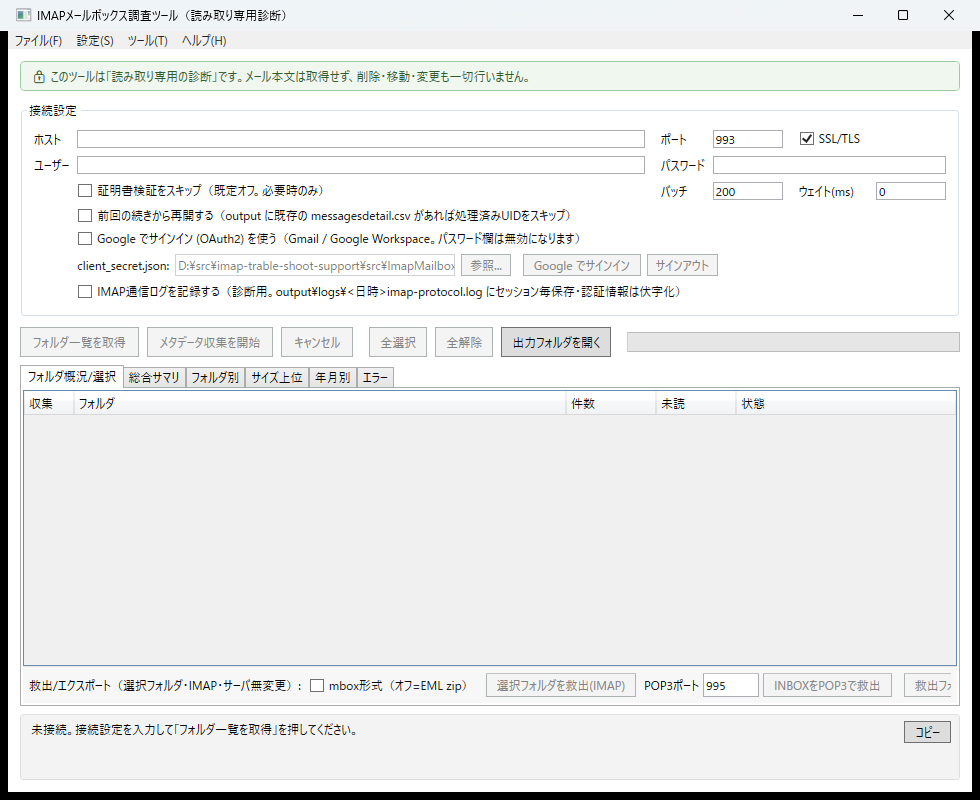View the エラー tab

coord(375,378)
